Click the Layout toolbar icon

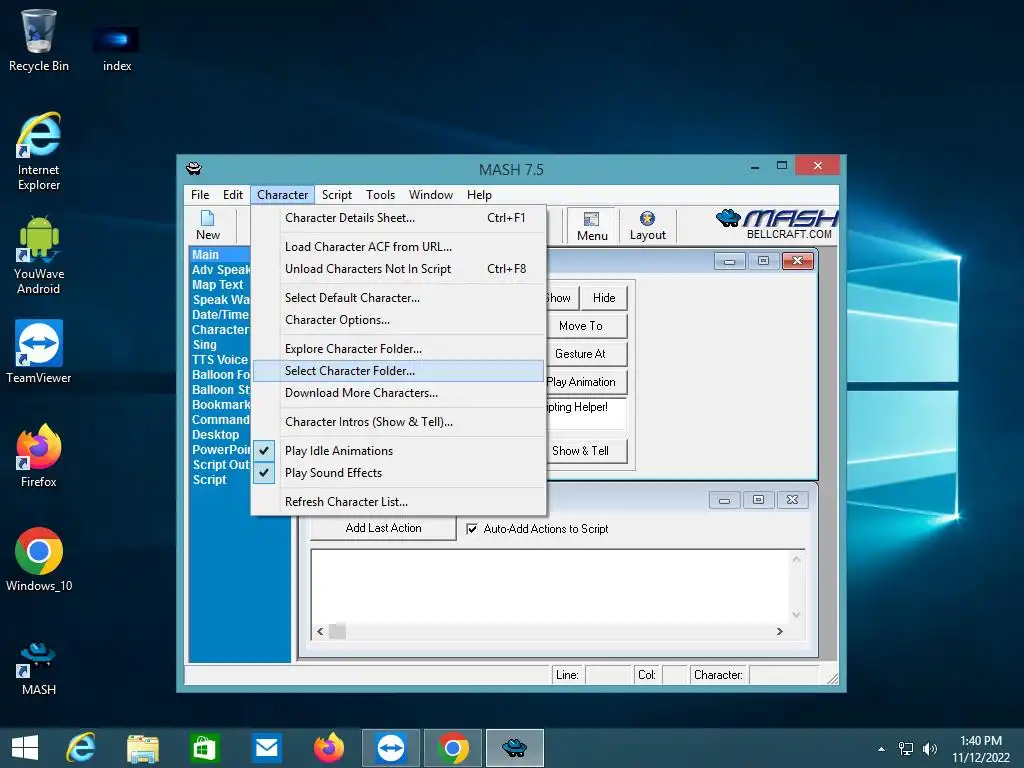[x=647, y=226]
